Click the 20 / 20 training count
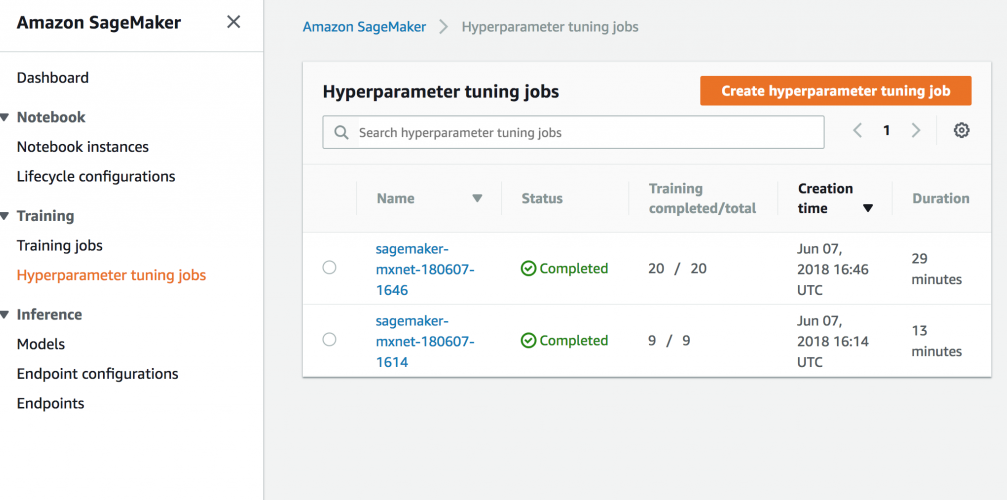The height and width of the screenshot is (500, 1007). click(x=678, y=269)
